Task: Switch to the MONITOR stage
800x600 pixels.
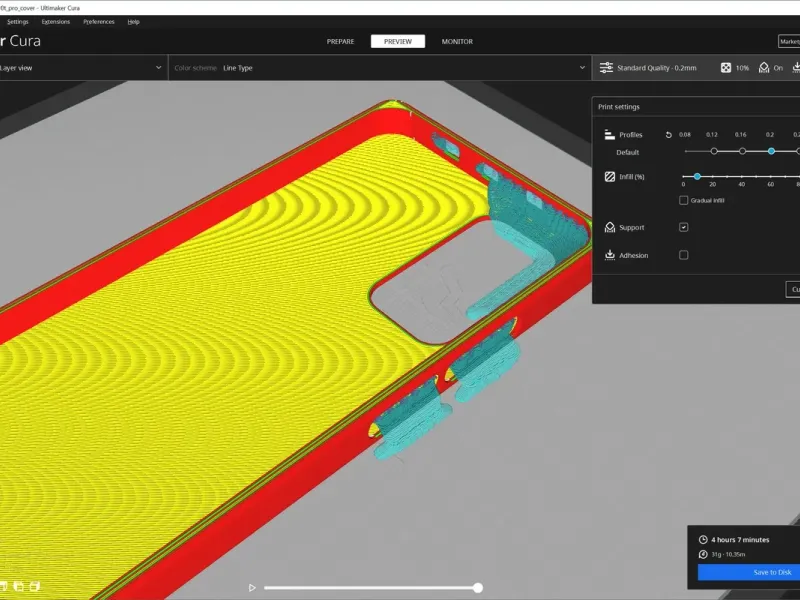Action: pyautogui.click(x=457, y=41)
